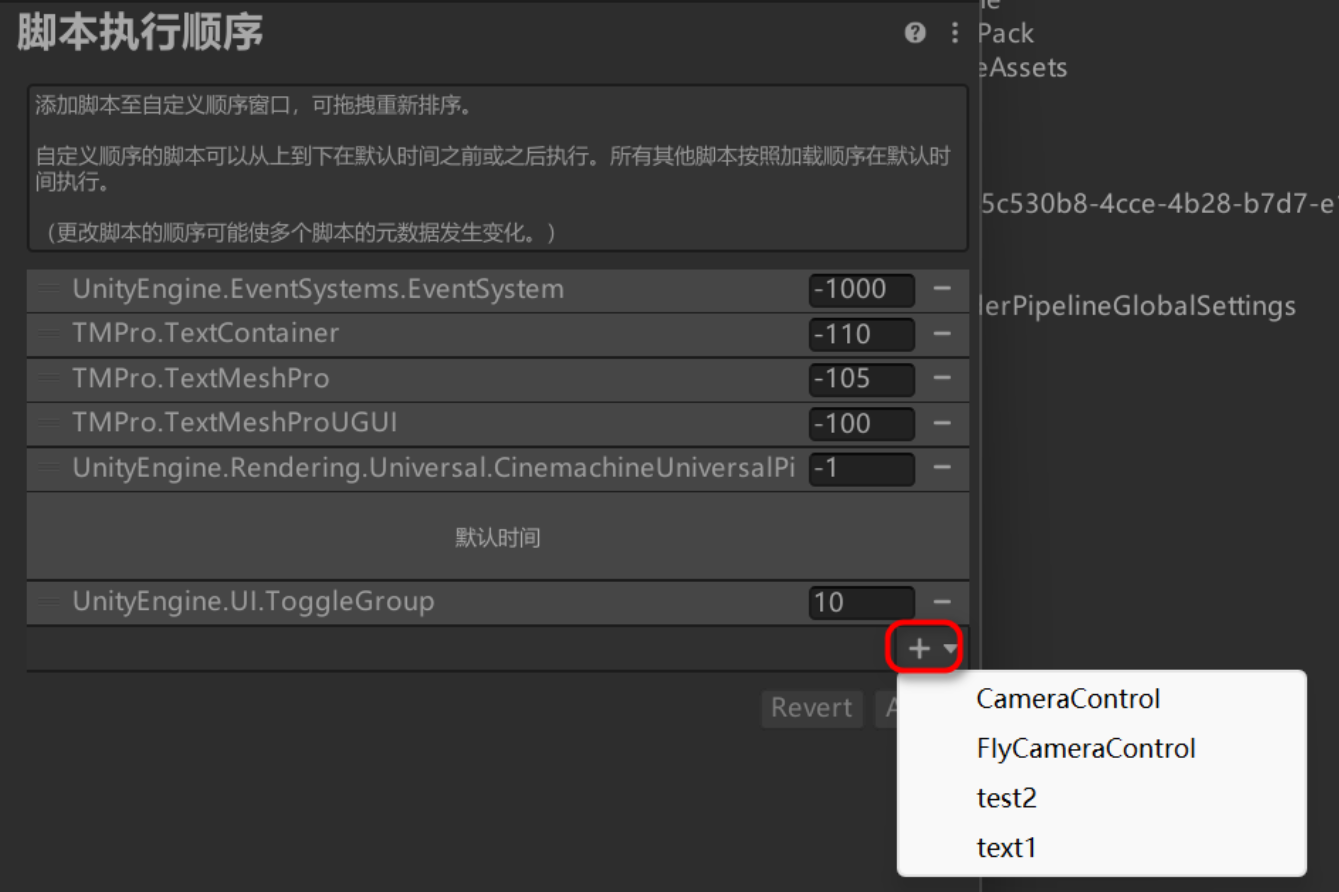Open the panel's three-dot overflow menu
The image size is (1339, 892).
coord(953,32)
